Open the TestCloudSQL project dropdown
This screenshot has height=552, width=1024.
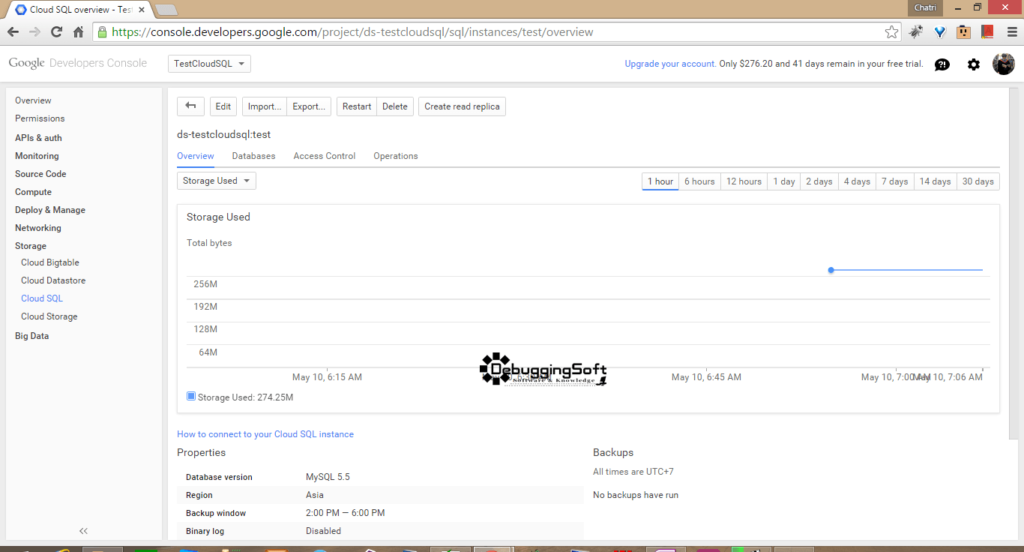[x=209, y=63]
